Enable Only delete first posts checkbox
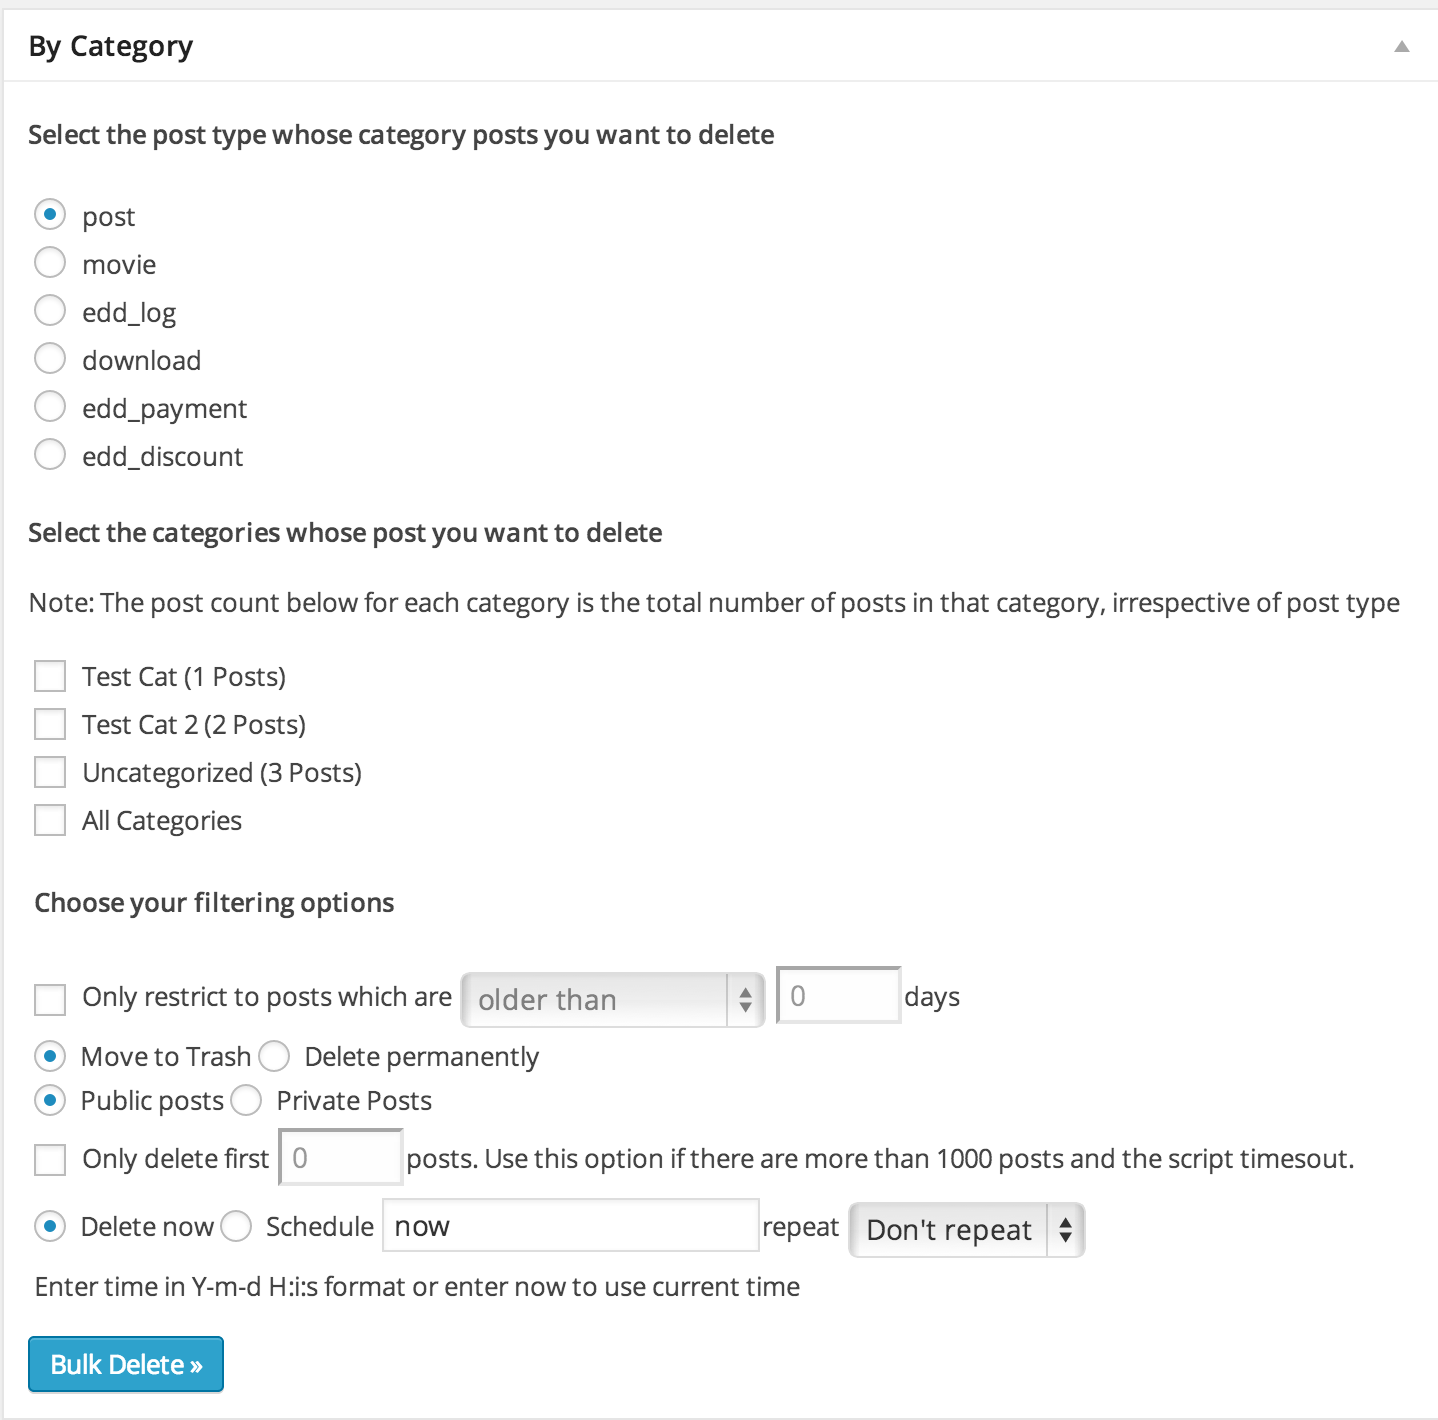The image size is (1438, 1420). (50, 1160)
